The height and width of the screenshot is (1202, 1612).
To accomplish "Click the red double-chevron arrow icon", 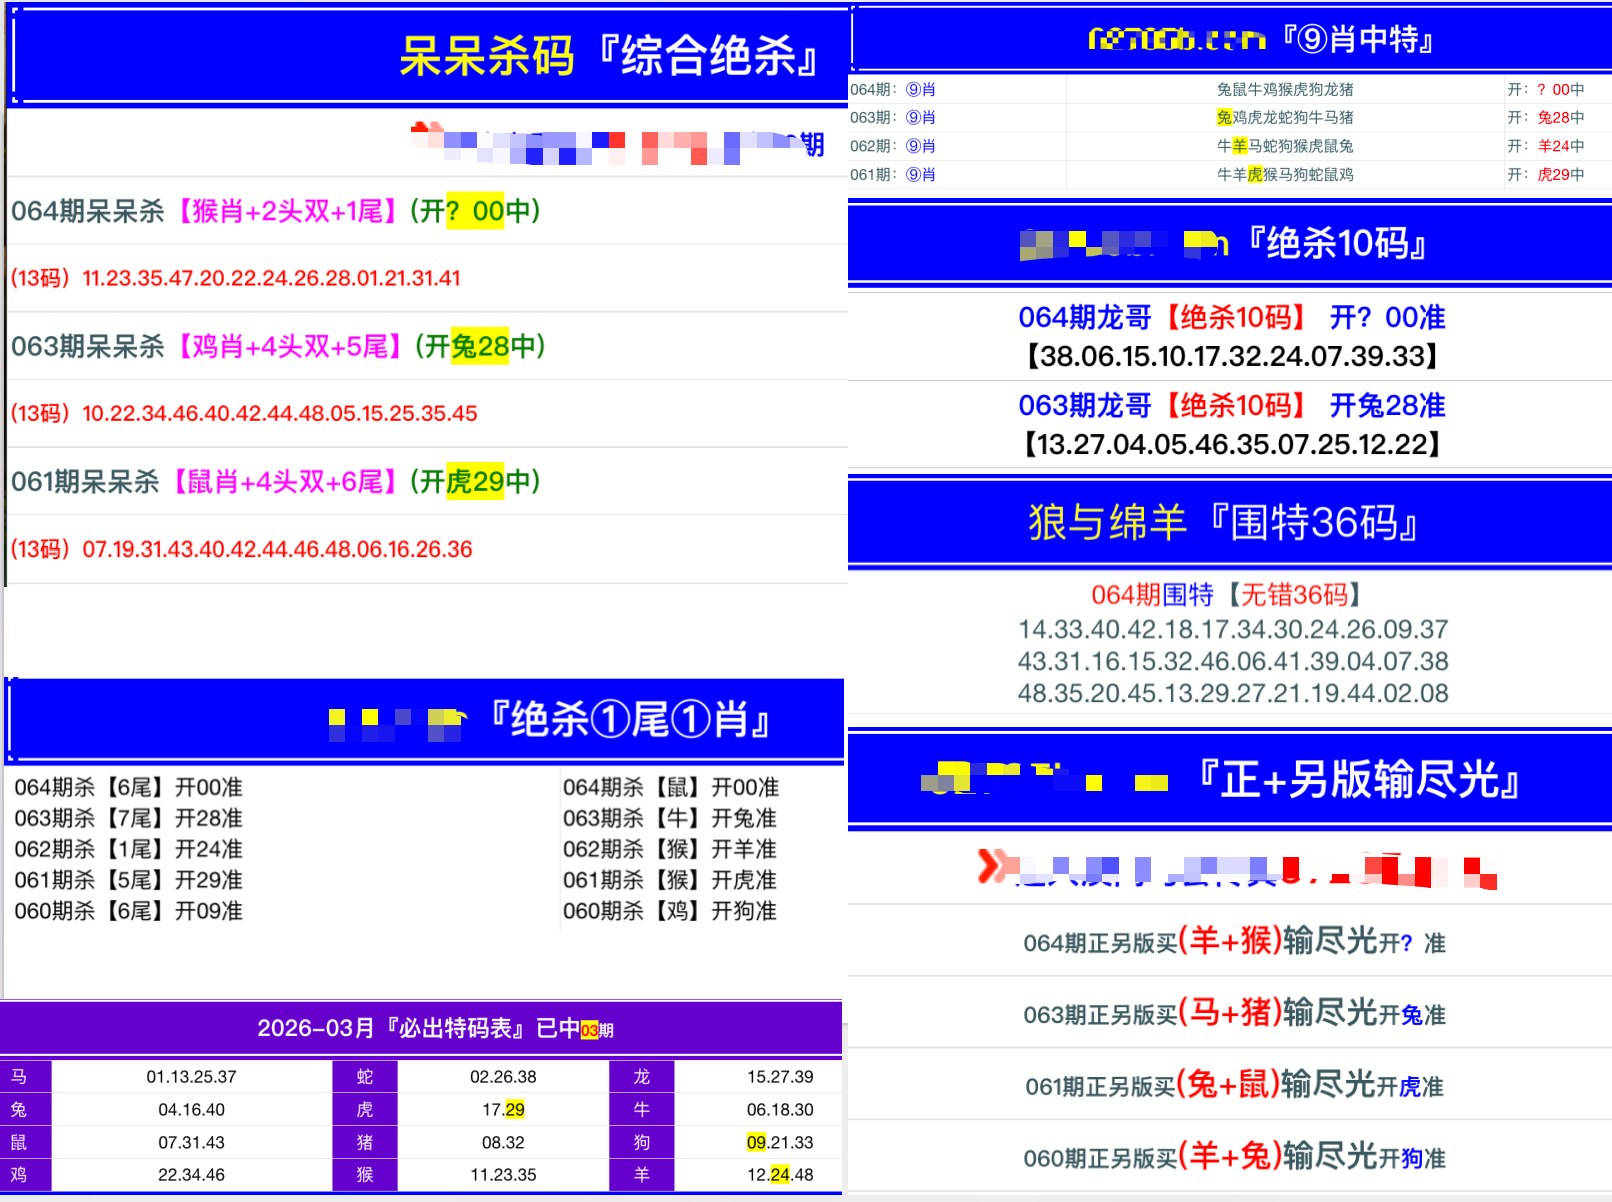I will point(991,866).
